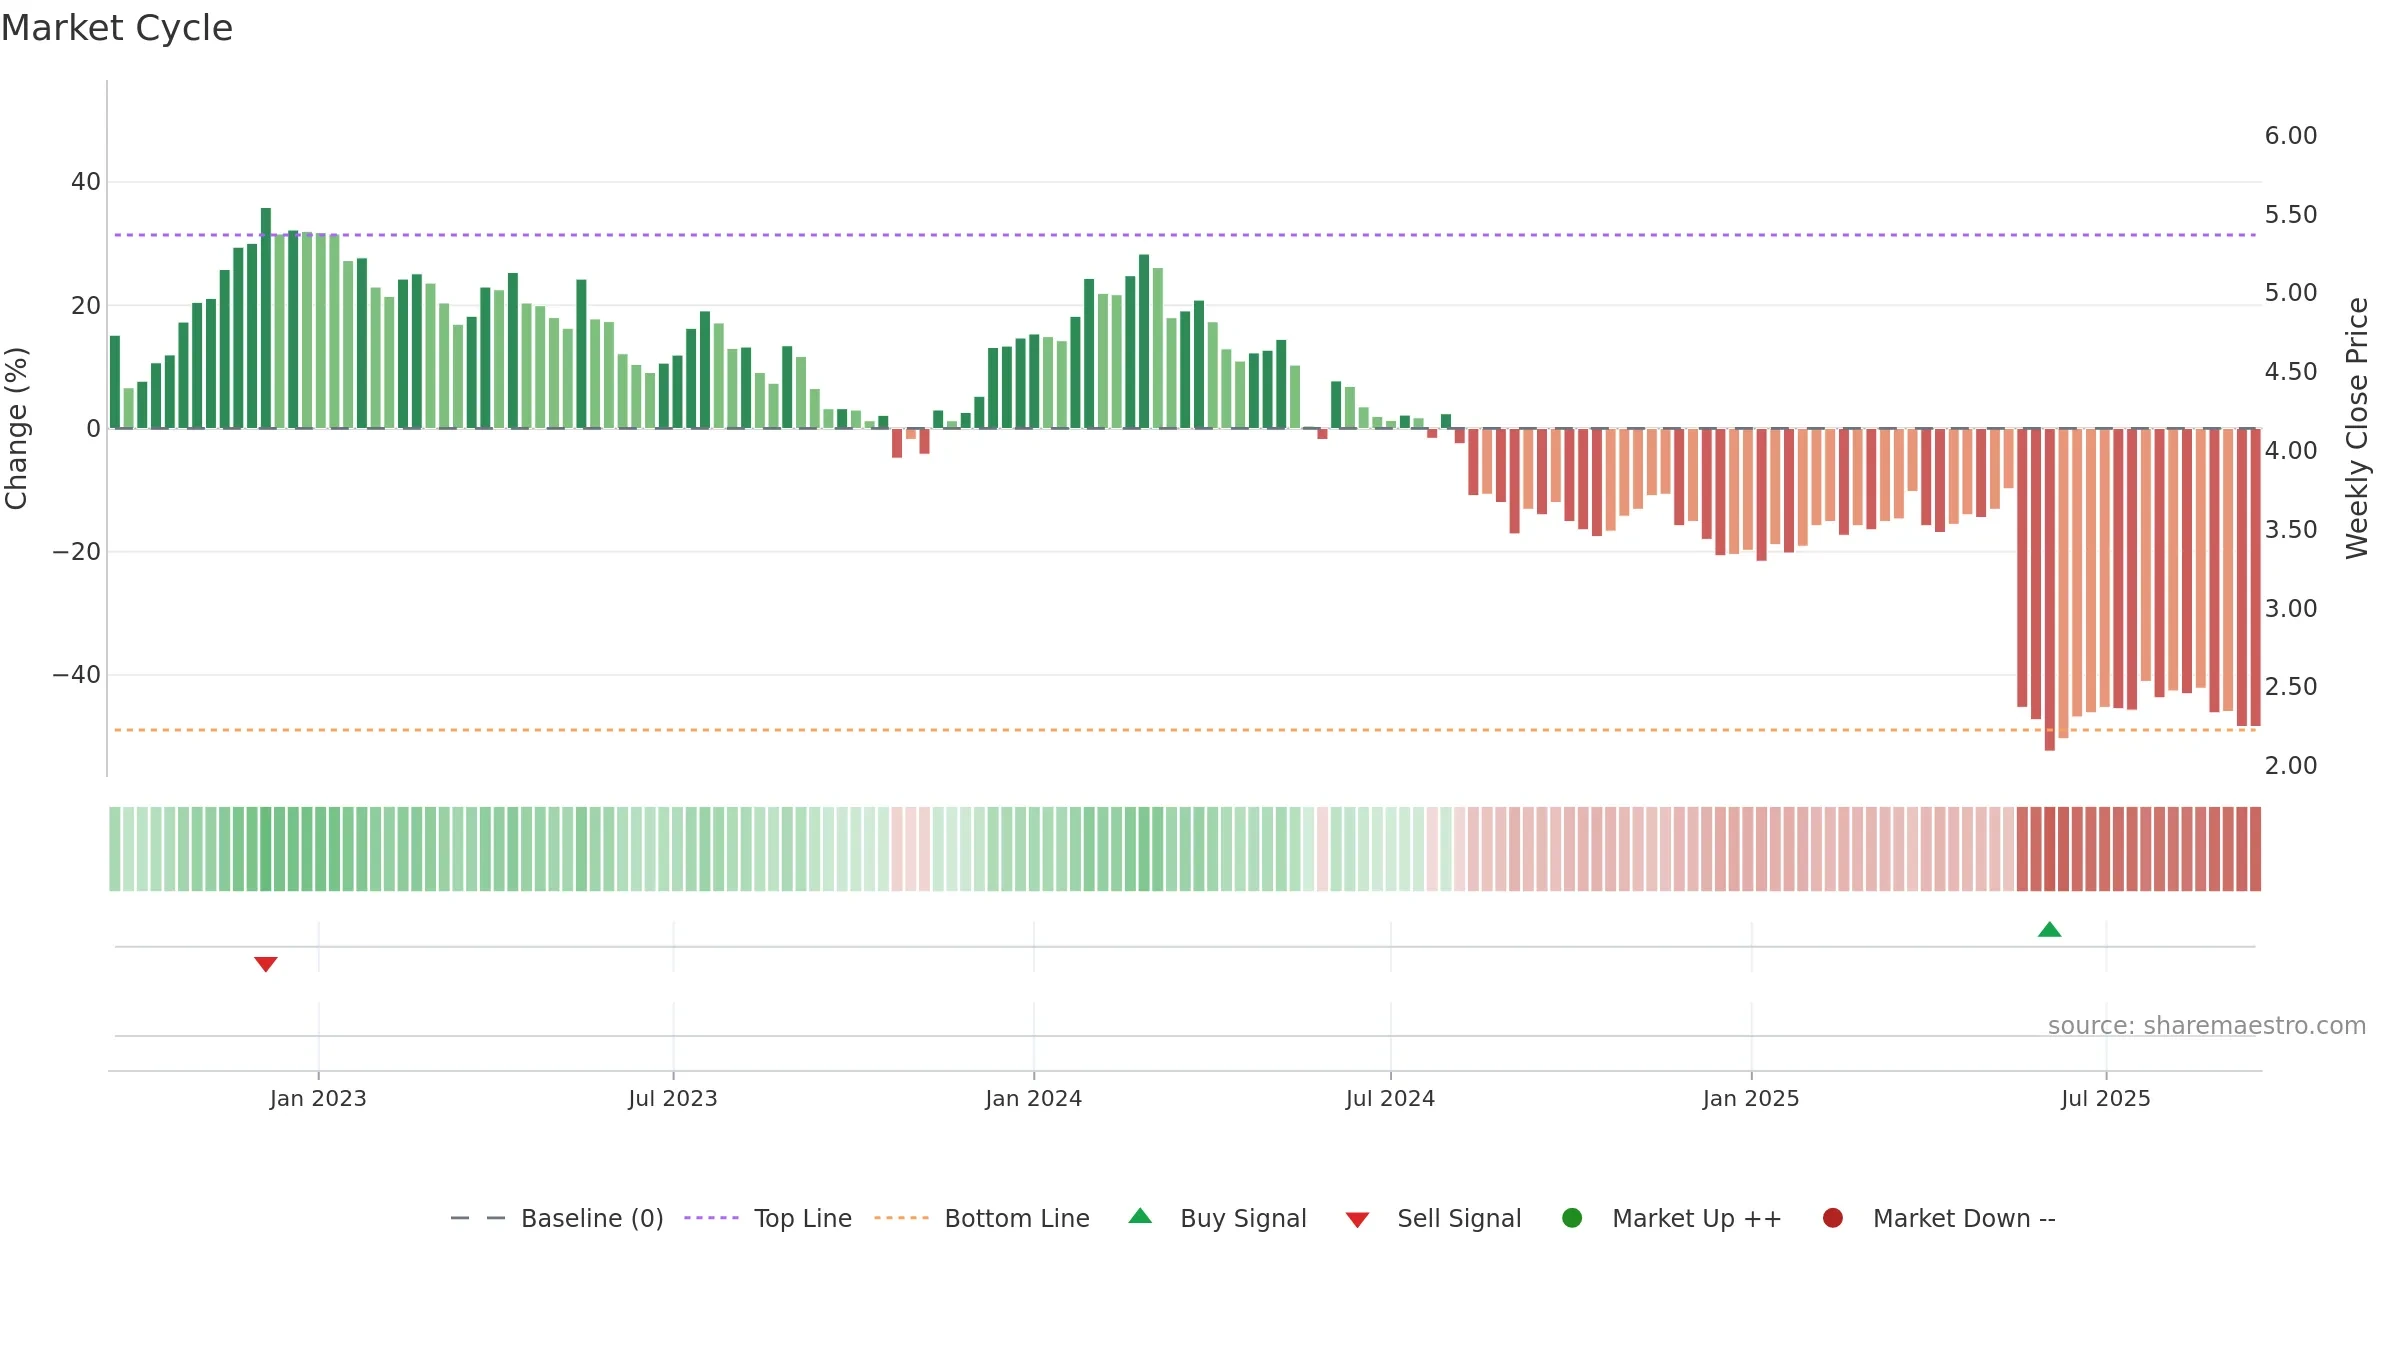Toggle the Market Up ++ legend entry
Screen dimensions: 2400x1350
pos(1672,1218)
